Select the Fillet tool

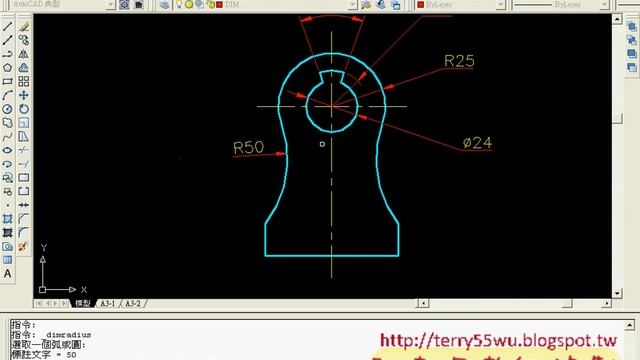pyautogui.click(x=24, y=233)
